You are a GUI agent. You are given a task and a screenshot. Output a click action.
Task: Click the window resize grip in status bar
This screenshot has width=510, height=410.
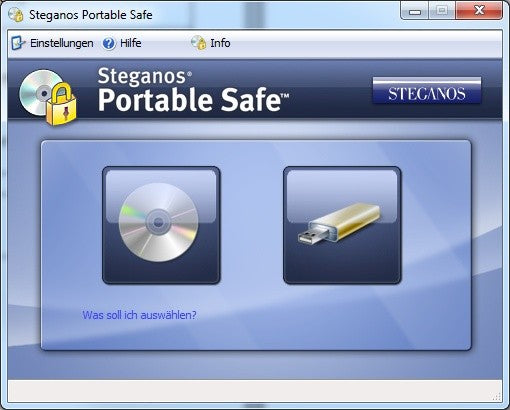497,397
